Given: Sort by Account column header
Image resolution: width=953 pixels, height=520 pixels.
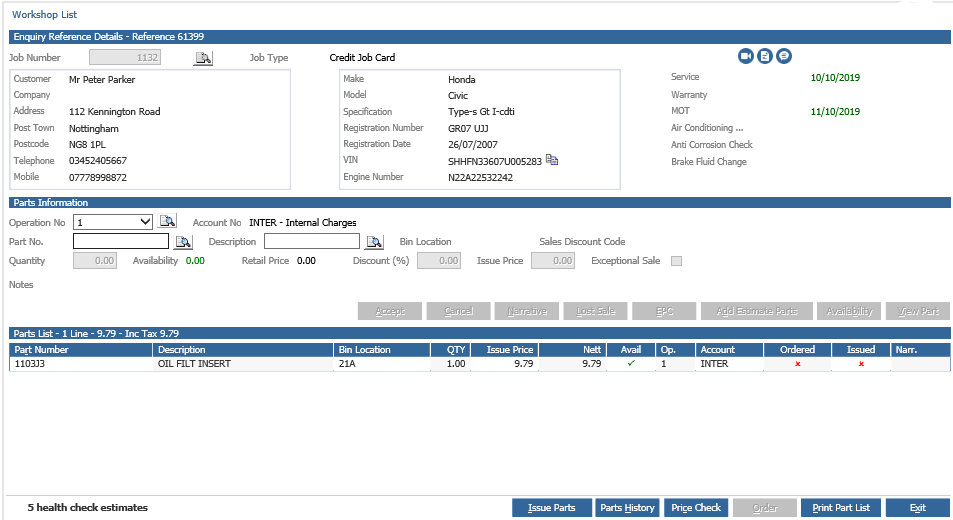Looking at the screenshot, I should (x=729, y=350).
